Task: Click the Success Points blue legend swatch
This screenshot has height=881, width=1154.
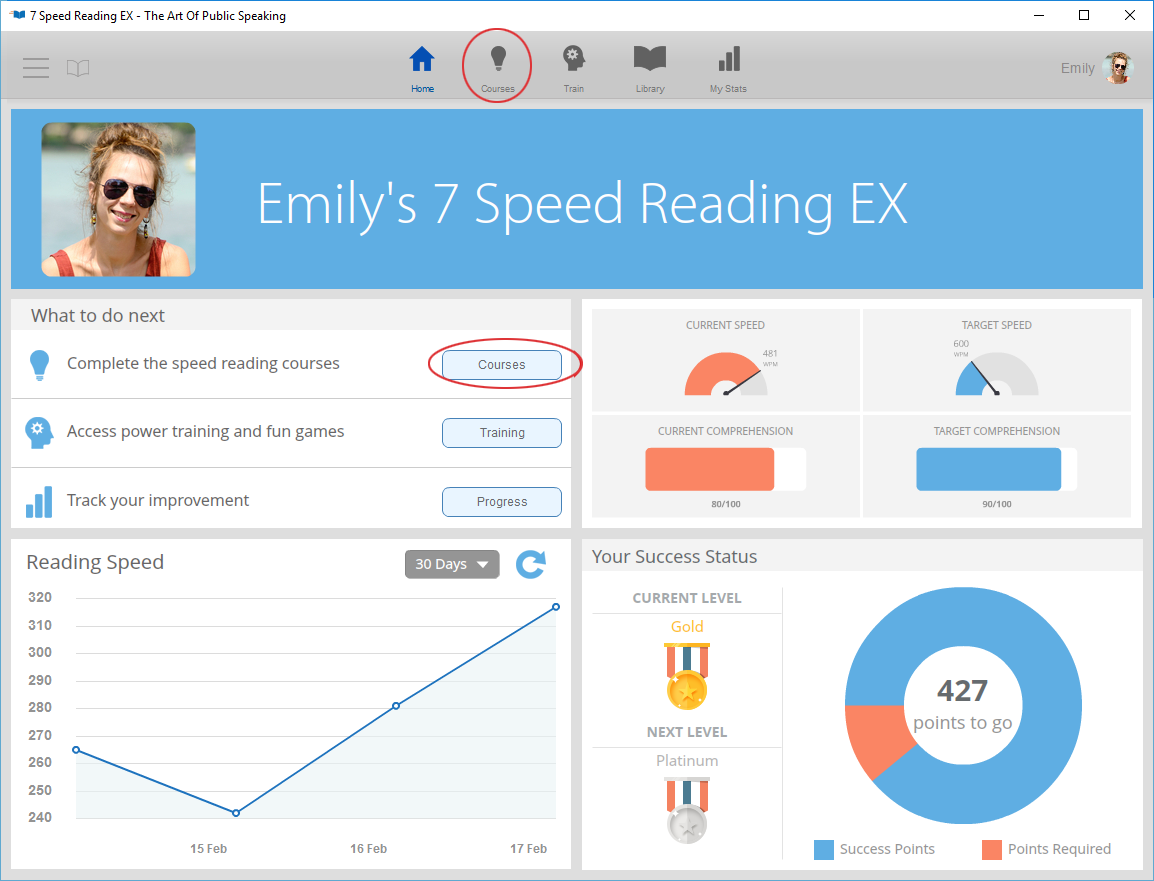Action: coord(824,850)
